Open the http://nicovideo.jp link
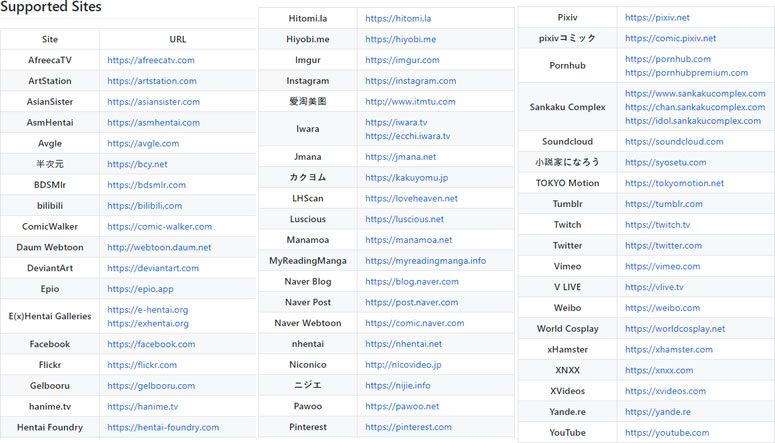The height and width of the screenshot is (443, 775). 403,364
